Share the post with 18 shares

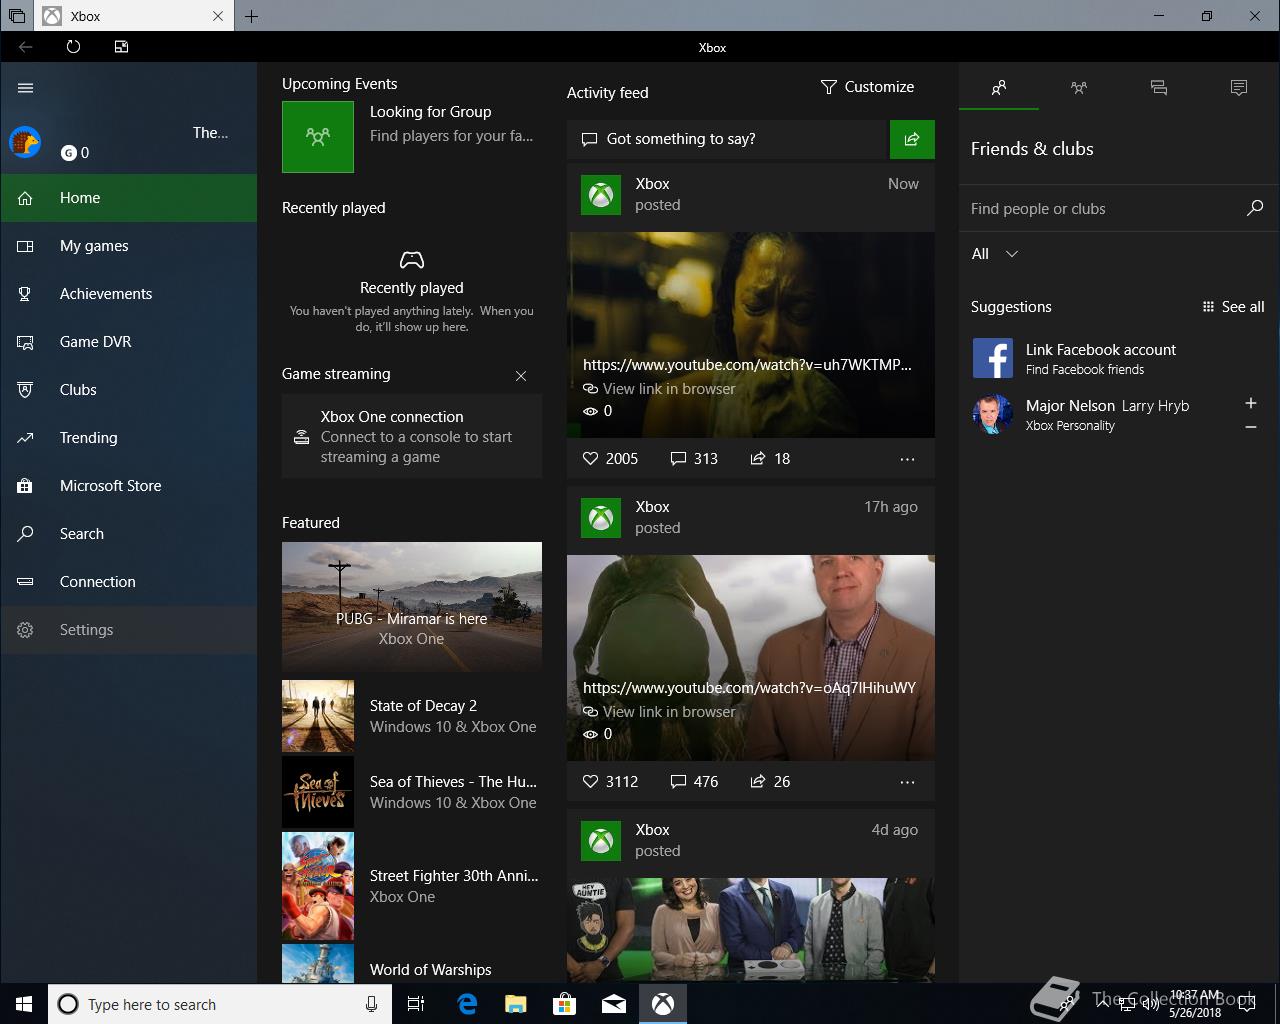[x=770, y=458]
